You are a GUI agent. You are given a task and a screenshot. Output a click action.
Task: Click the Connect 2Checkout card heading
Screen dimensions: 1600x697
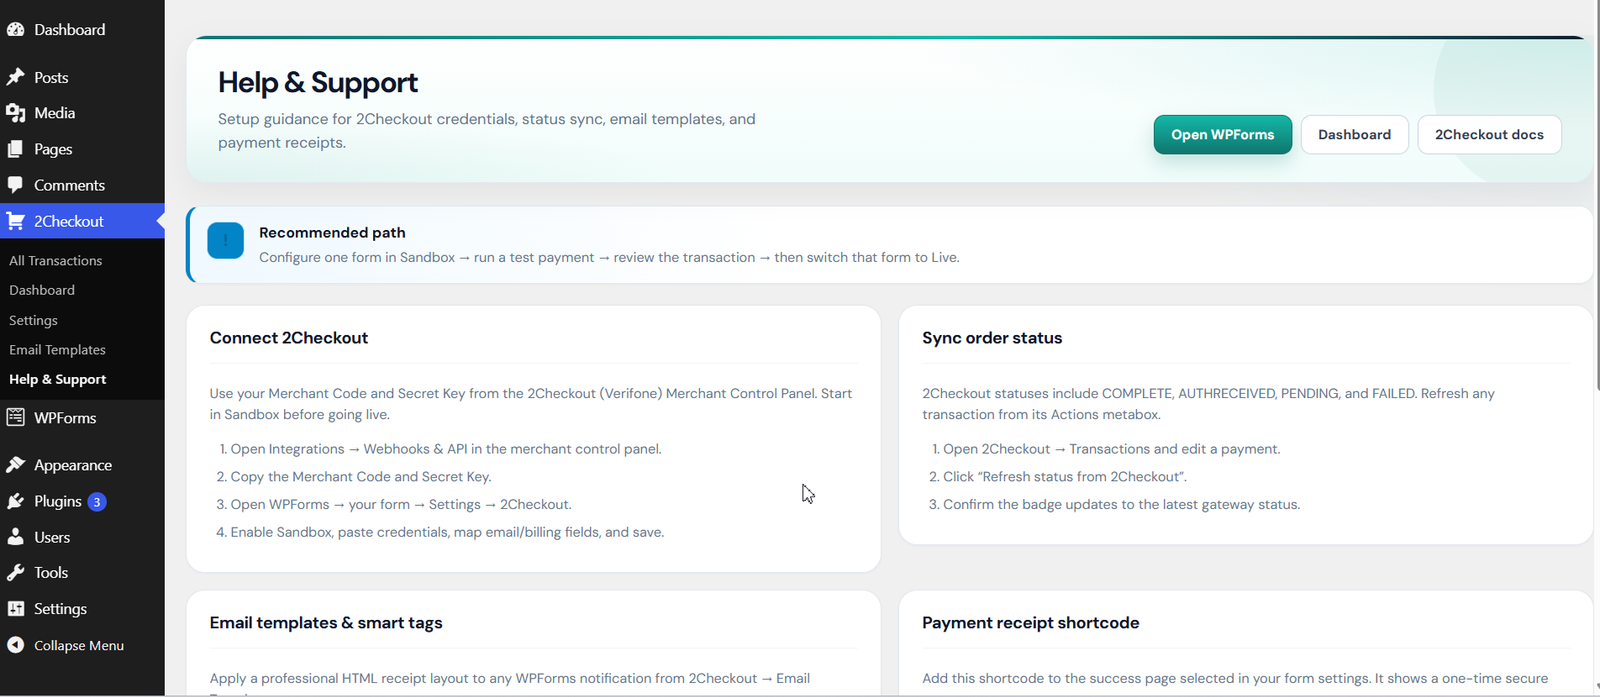coord(289,338)
